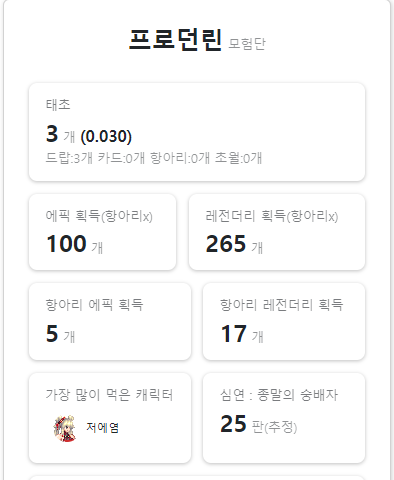Click the 17 개 jar legendary count
The width and height of the screenshot is (394, 480).
pos(242,334)
